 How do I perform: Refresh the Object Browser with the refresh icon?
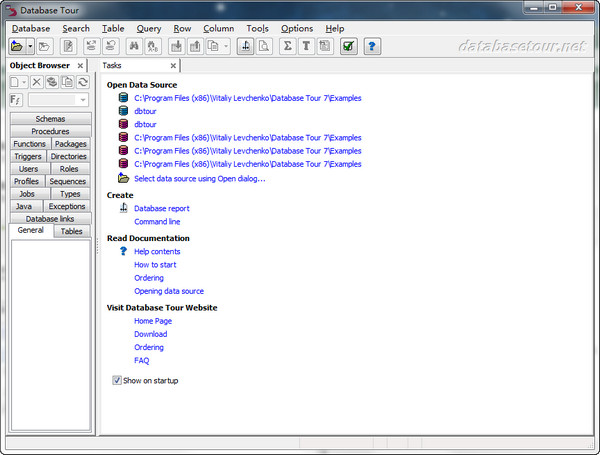(x=82, y=82)
